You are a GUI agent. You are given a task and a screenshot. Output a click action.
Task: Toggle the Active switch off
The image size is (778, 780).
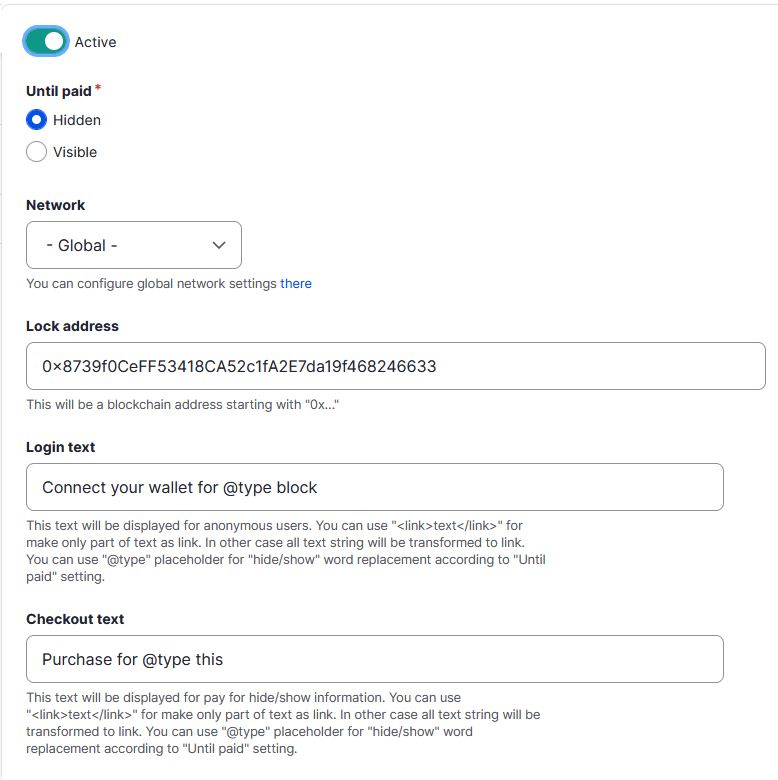[x=46, y=41]
